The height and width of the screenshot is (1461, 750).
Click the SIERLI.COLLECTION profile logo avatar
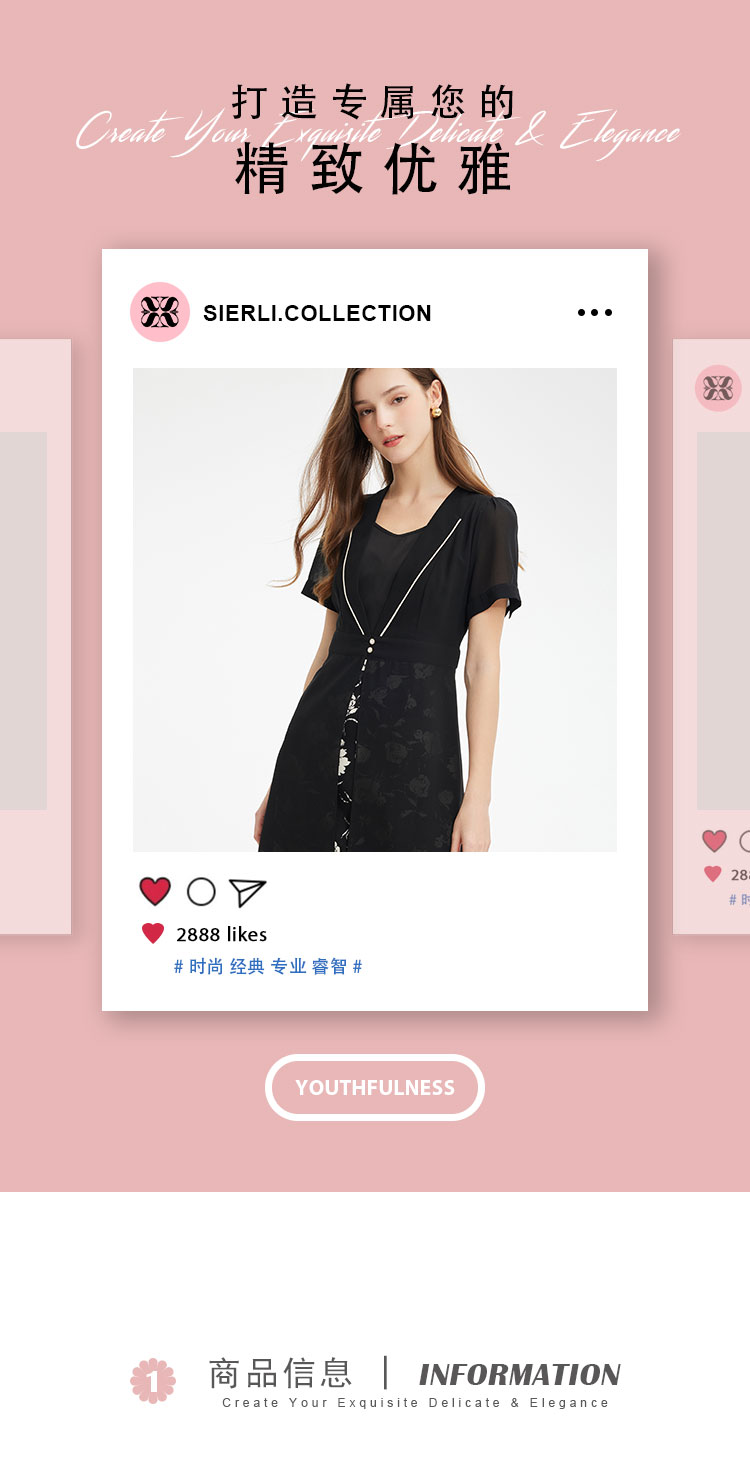pyautogui.click(x=160, y=312)
